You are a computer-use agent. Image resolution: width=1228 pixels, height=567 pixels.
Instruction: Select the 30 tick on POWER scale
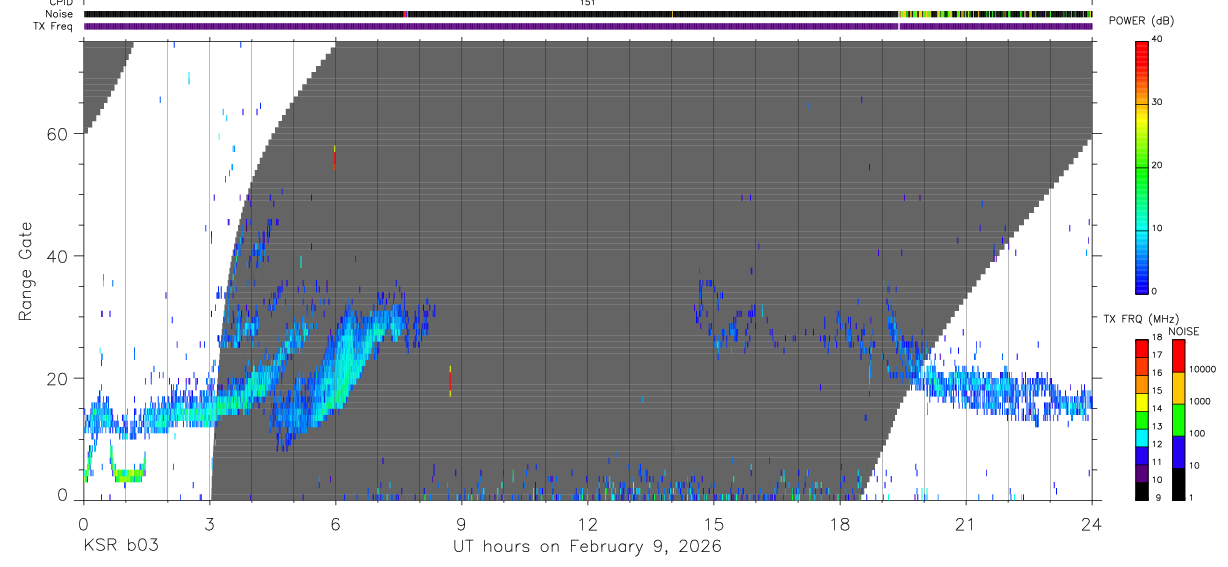[x=1158, y=103]
